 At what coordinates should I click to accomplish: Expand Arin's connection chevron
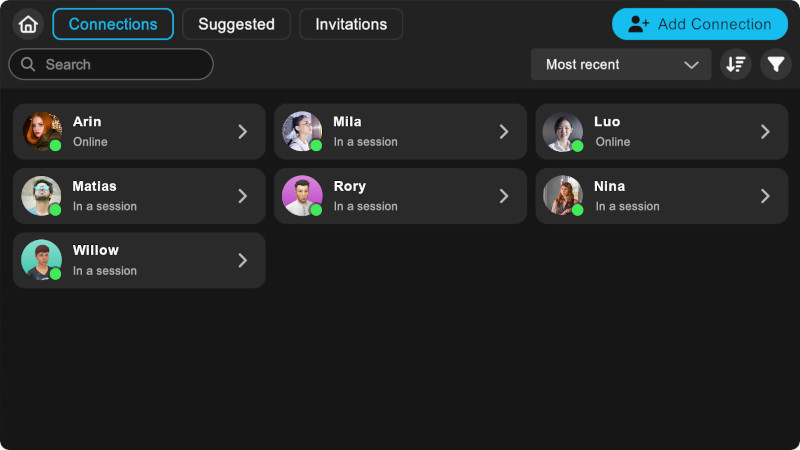242,132
